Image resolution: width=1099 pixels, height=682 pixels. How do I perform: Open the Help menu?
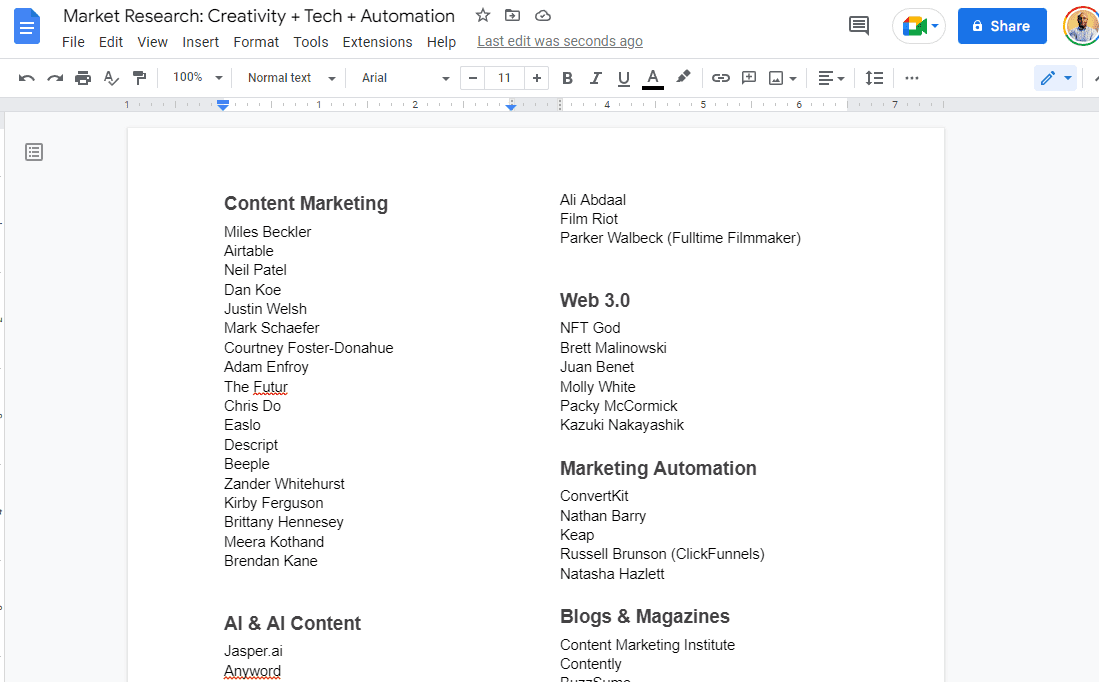pyautogui.click(x=441, y=42)
